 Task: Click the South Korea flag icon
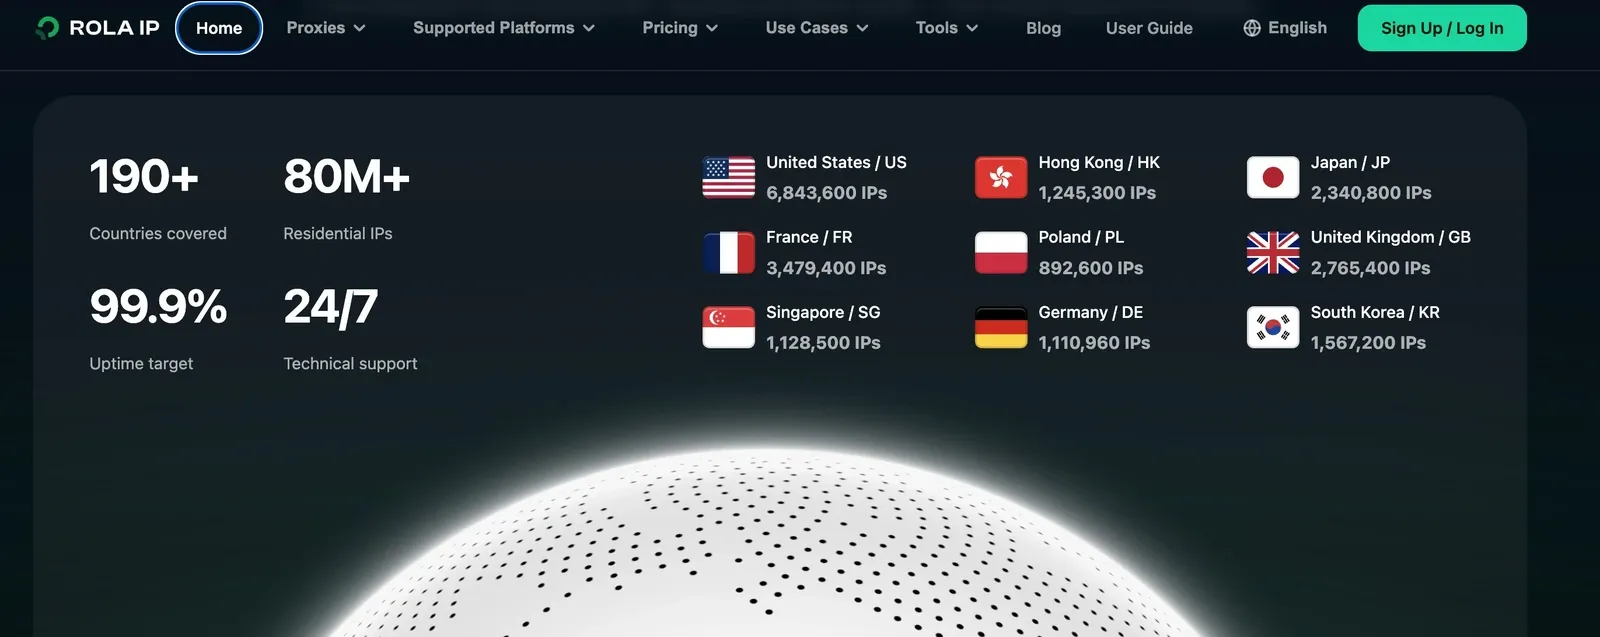(1273, 327)
